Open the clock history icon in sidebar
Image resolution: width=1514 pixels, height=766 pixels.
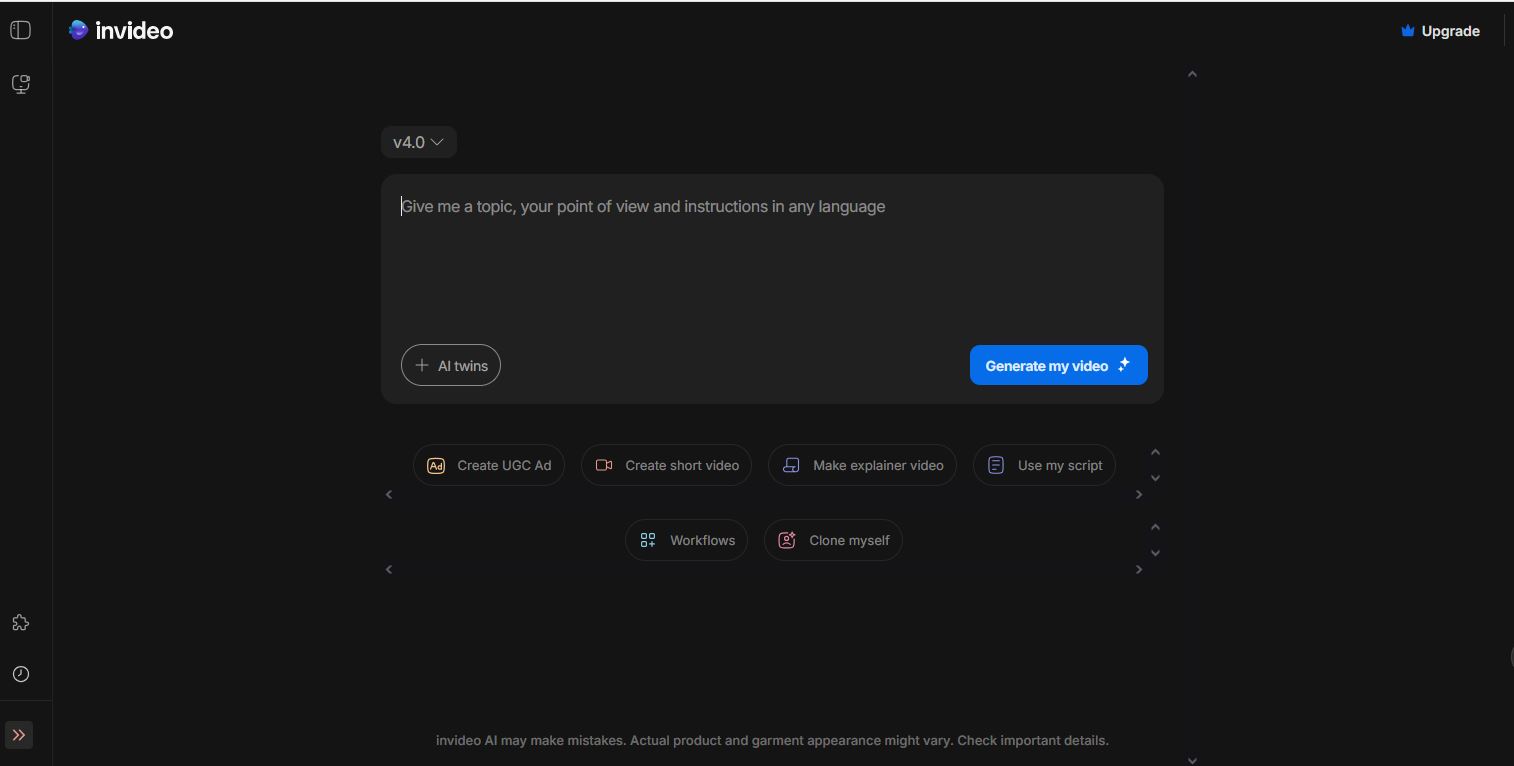(x=20, y=674)
